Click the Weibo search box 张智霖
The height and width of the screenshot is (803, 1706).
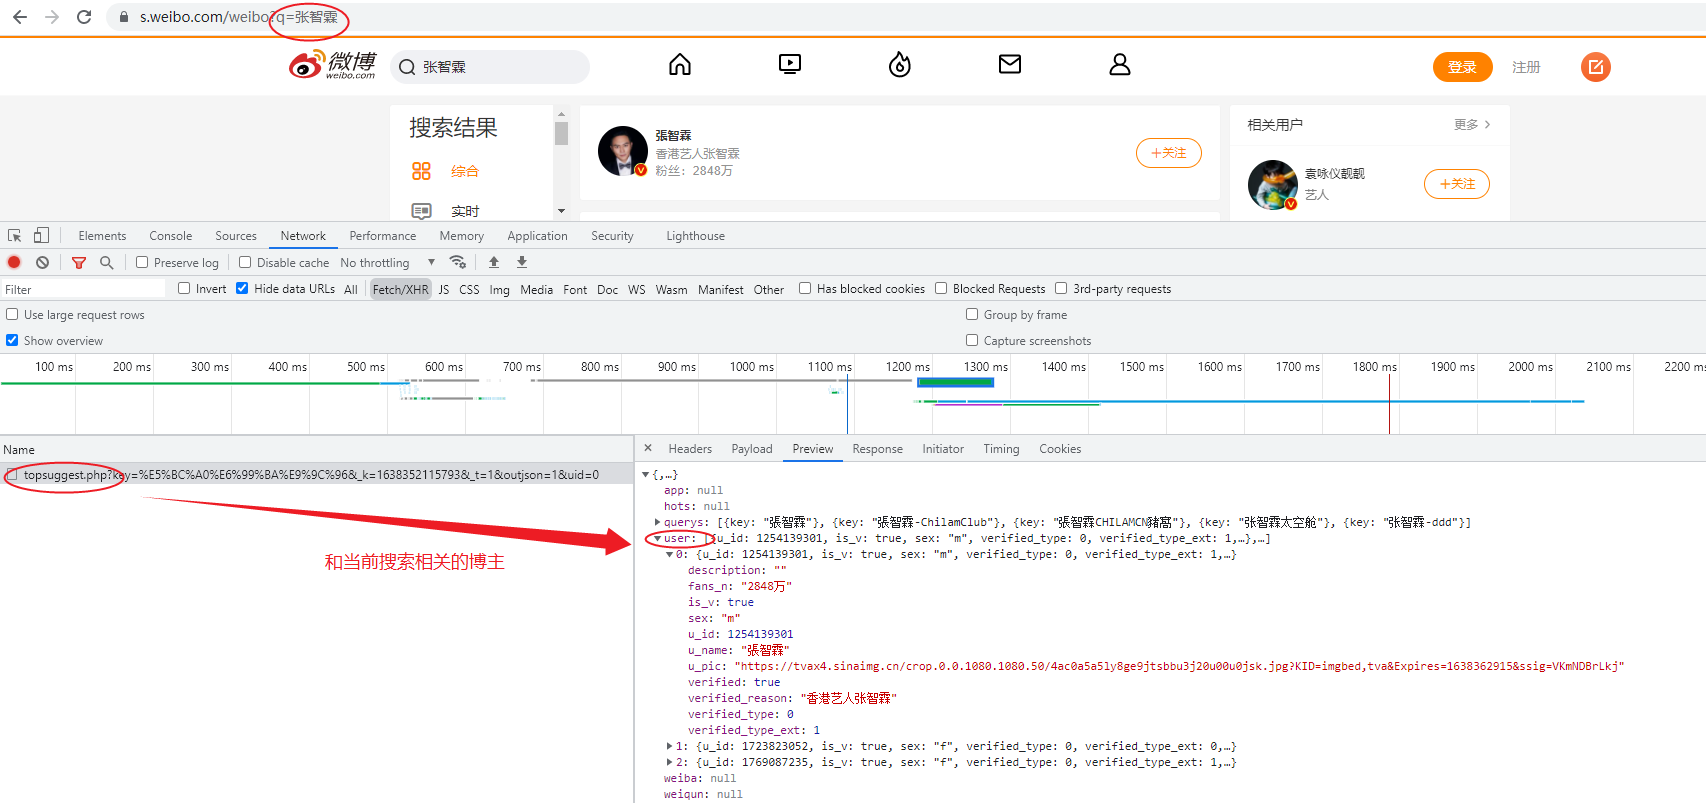coord(490,67)
